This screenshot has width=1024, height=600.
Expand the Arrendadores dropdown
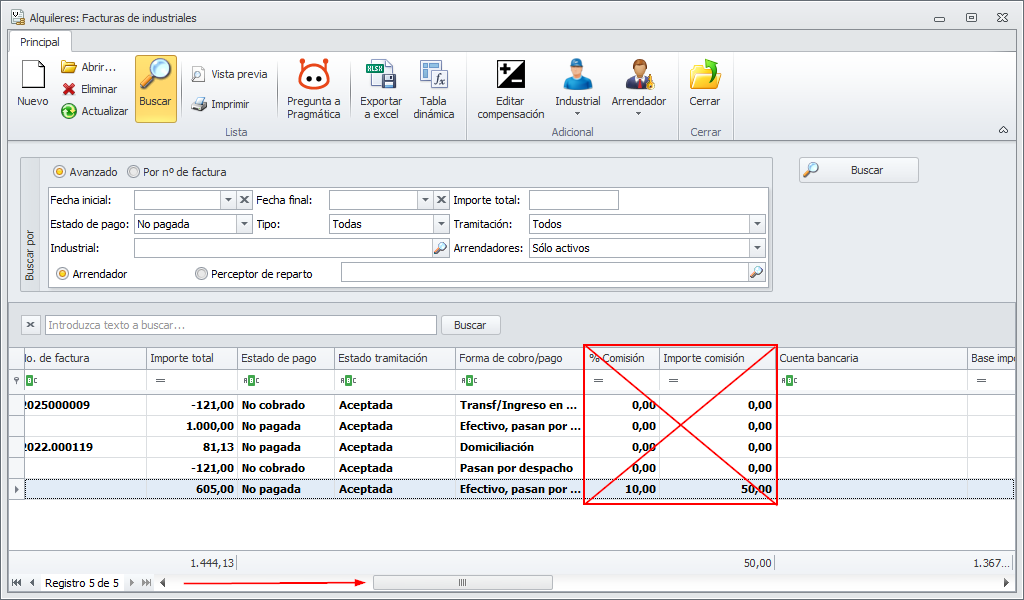point(757,248)
